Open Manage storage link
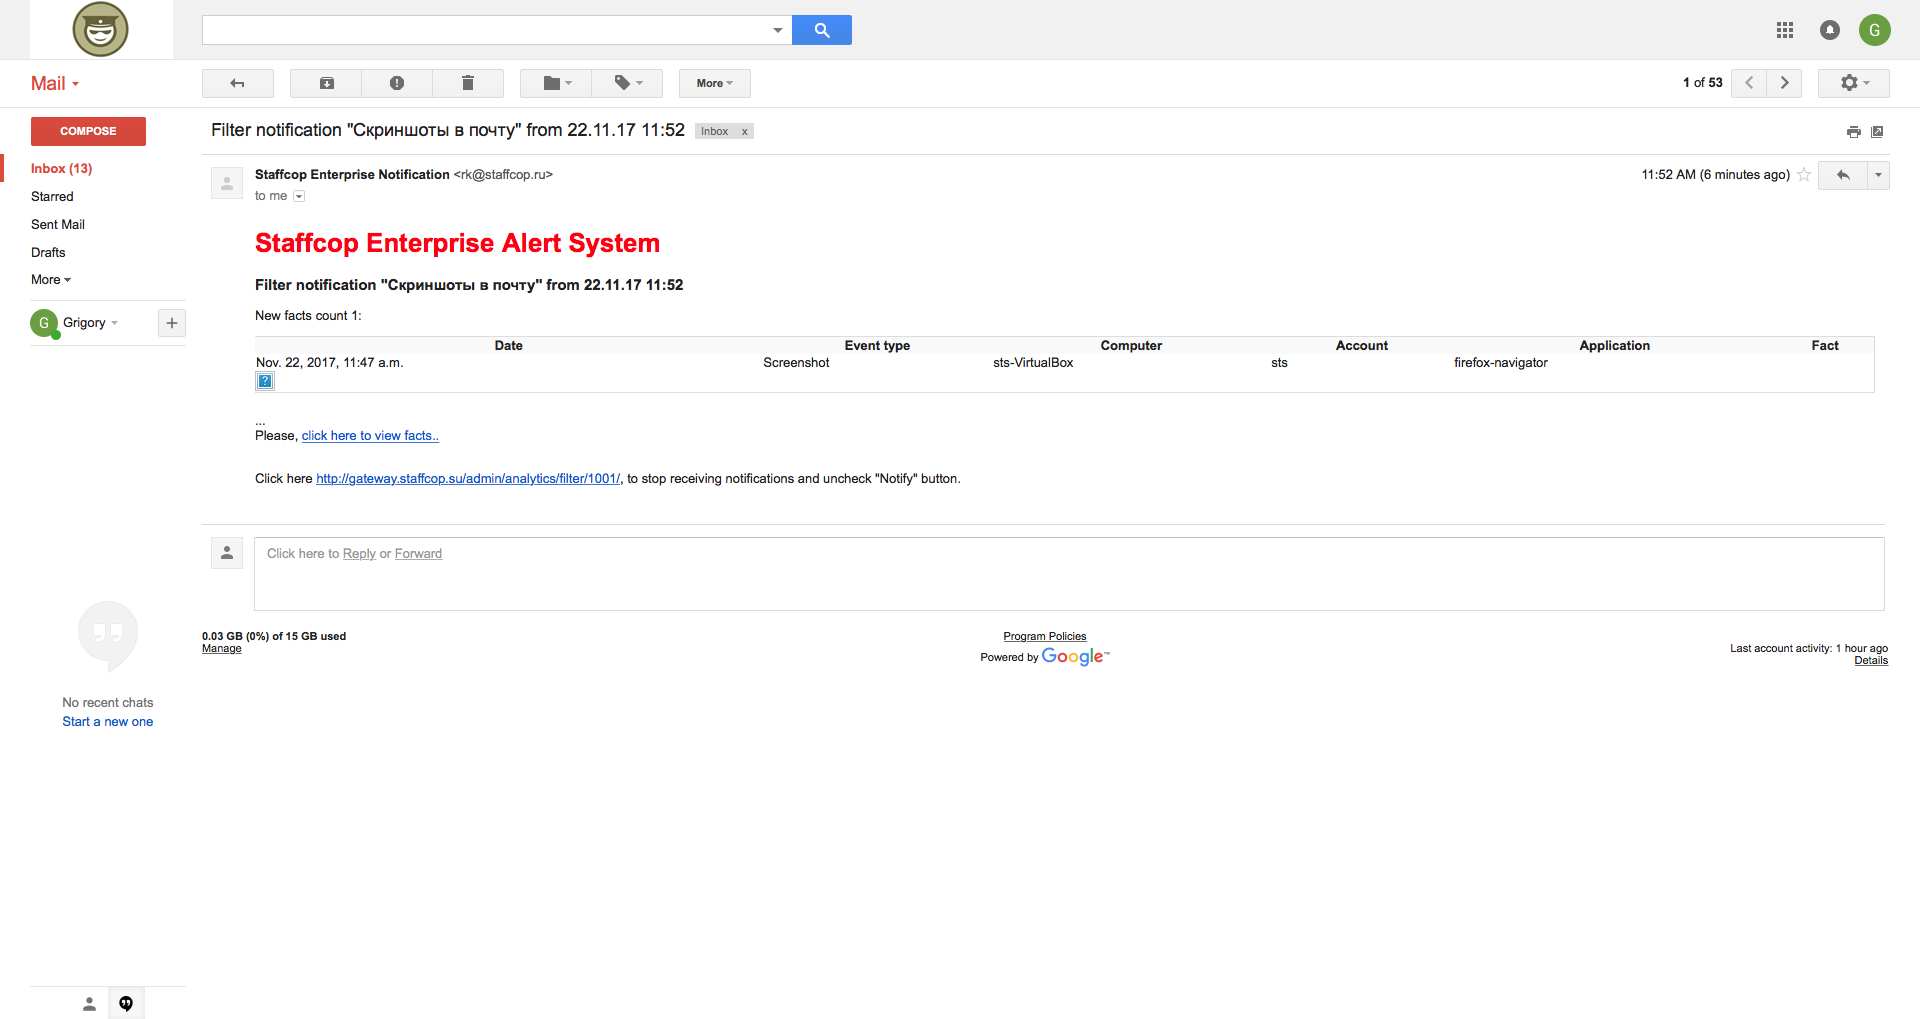The height and width of the screenshot is (1019, 1920). coord(222,649)
